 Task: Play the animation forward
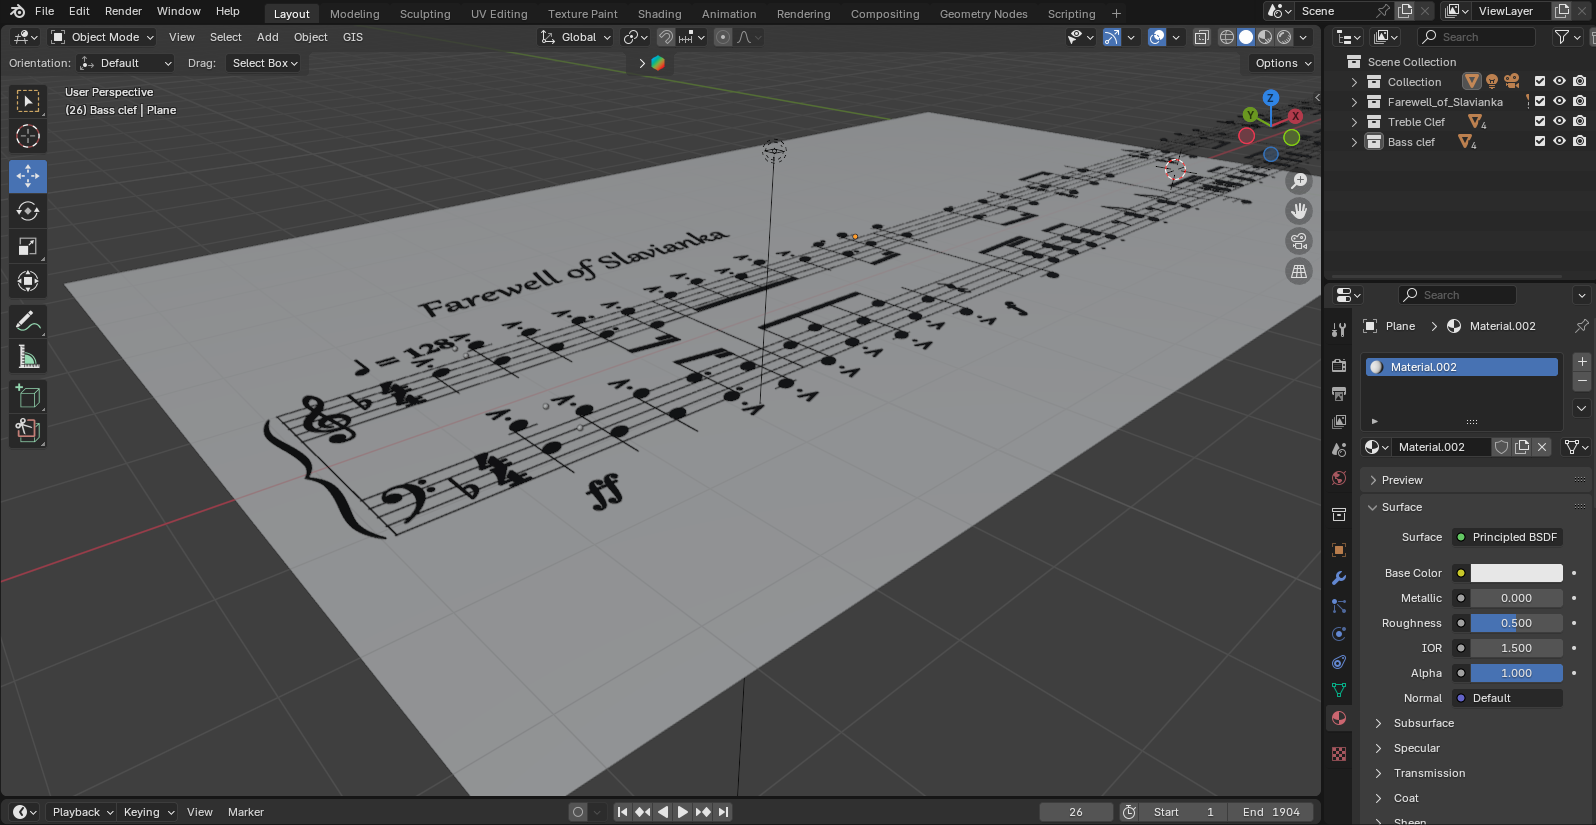pyautogui.click(x=683, y=812)
